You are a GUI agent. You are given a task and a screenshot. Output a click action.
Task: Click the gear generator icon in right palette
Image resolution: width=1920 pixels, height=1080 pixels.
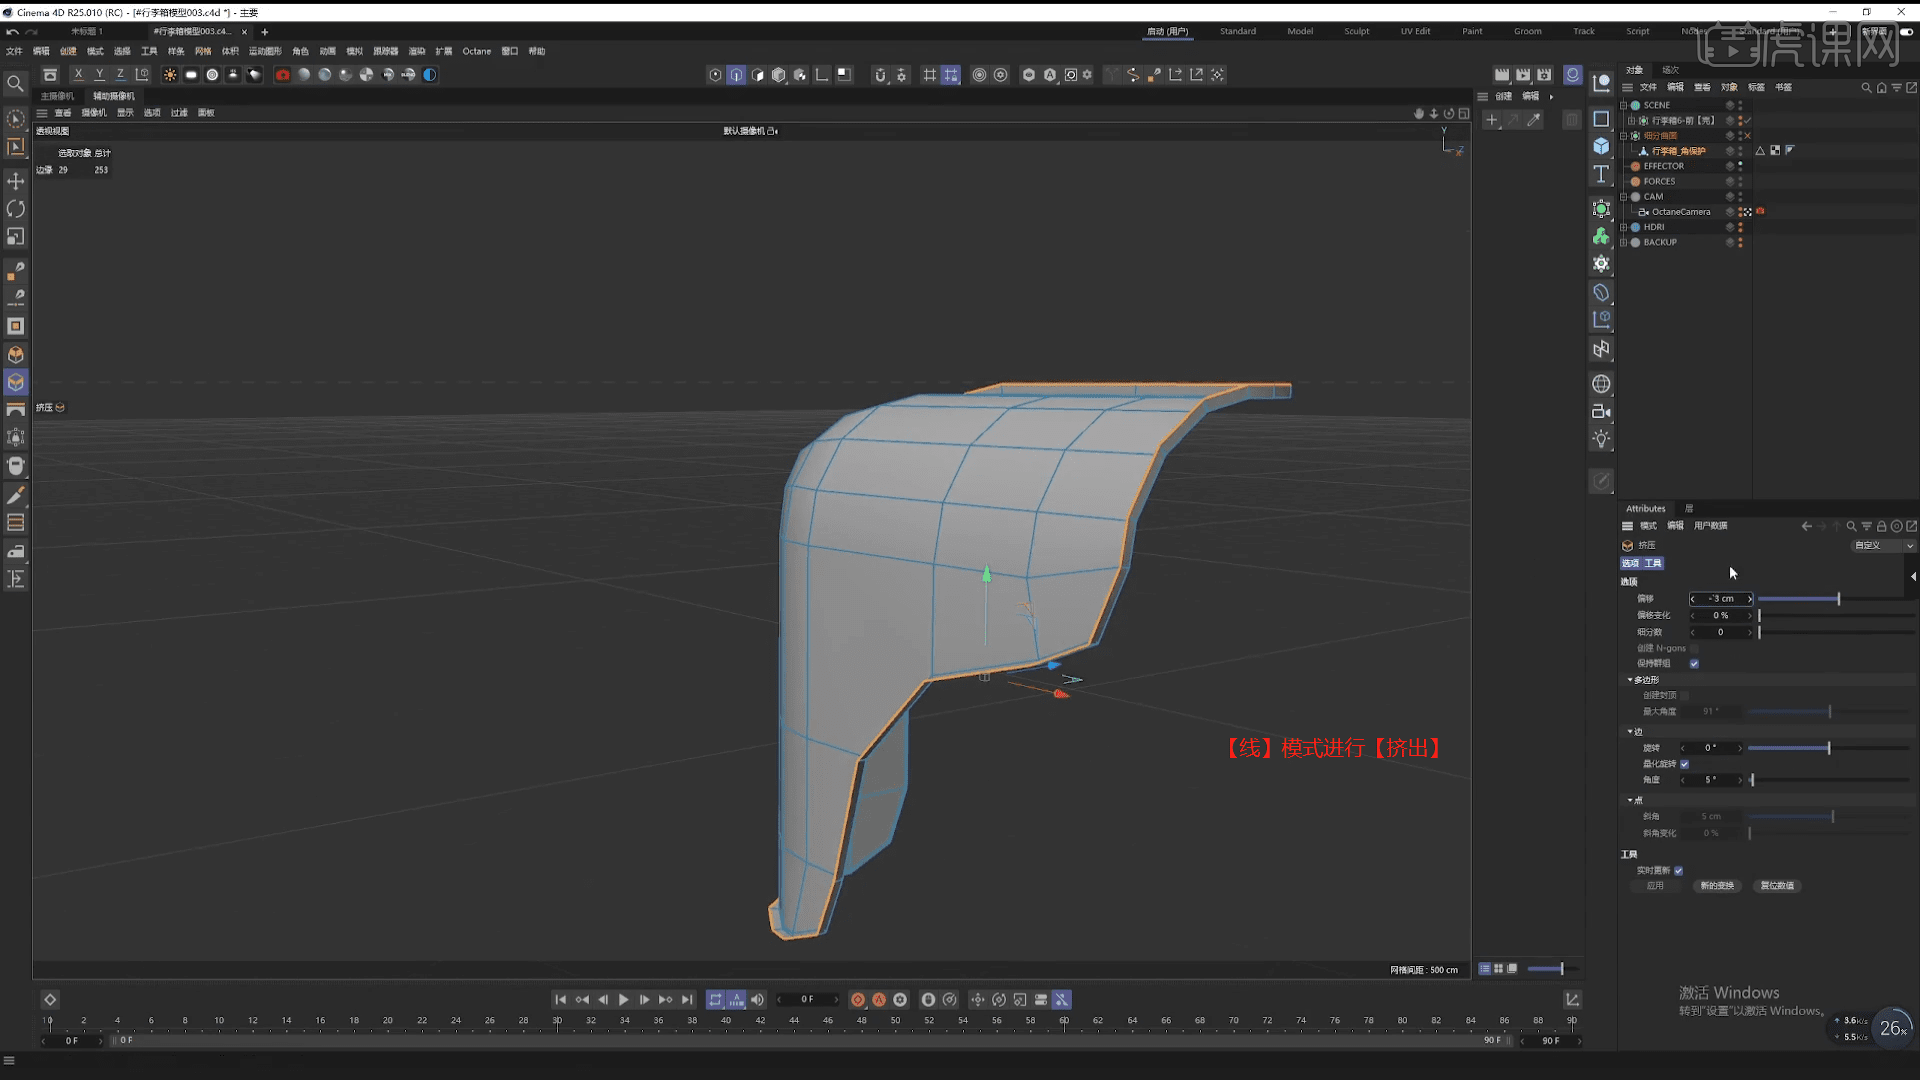coord(1601,264)
